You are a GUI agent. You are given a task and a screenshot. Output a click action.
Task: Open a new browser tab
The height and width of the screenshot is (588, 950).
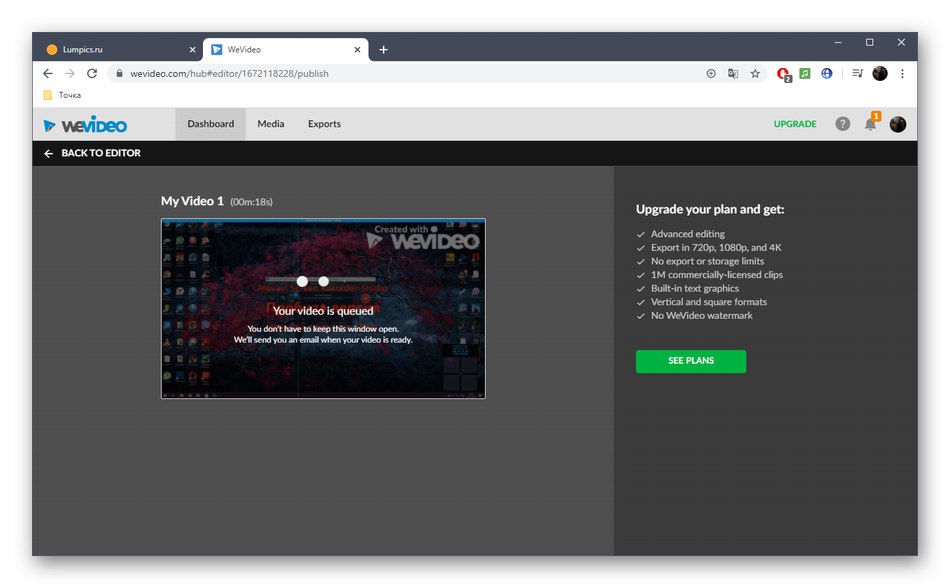[x=383, y=50]
